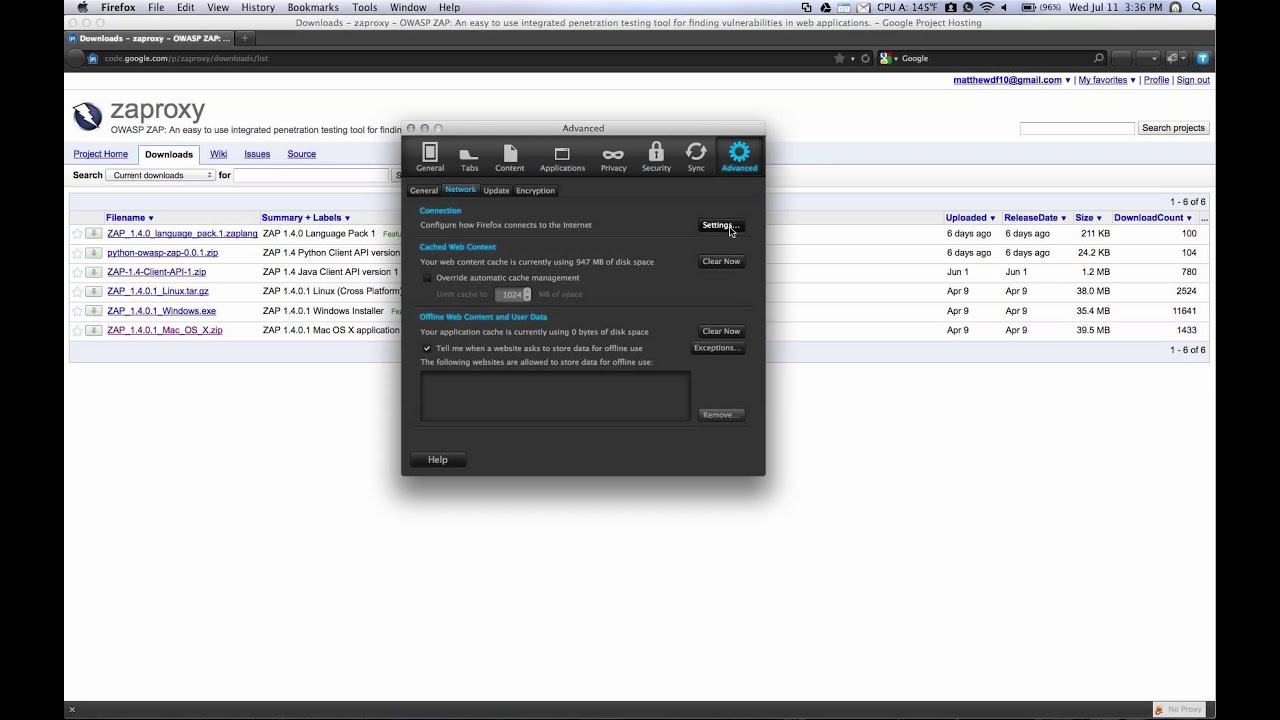Viewport: 1280px width, 720px height.
Task: Toggle Override automatic cache management checkbox
Action: pos(428,278)
